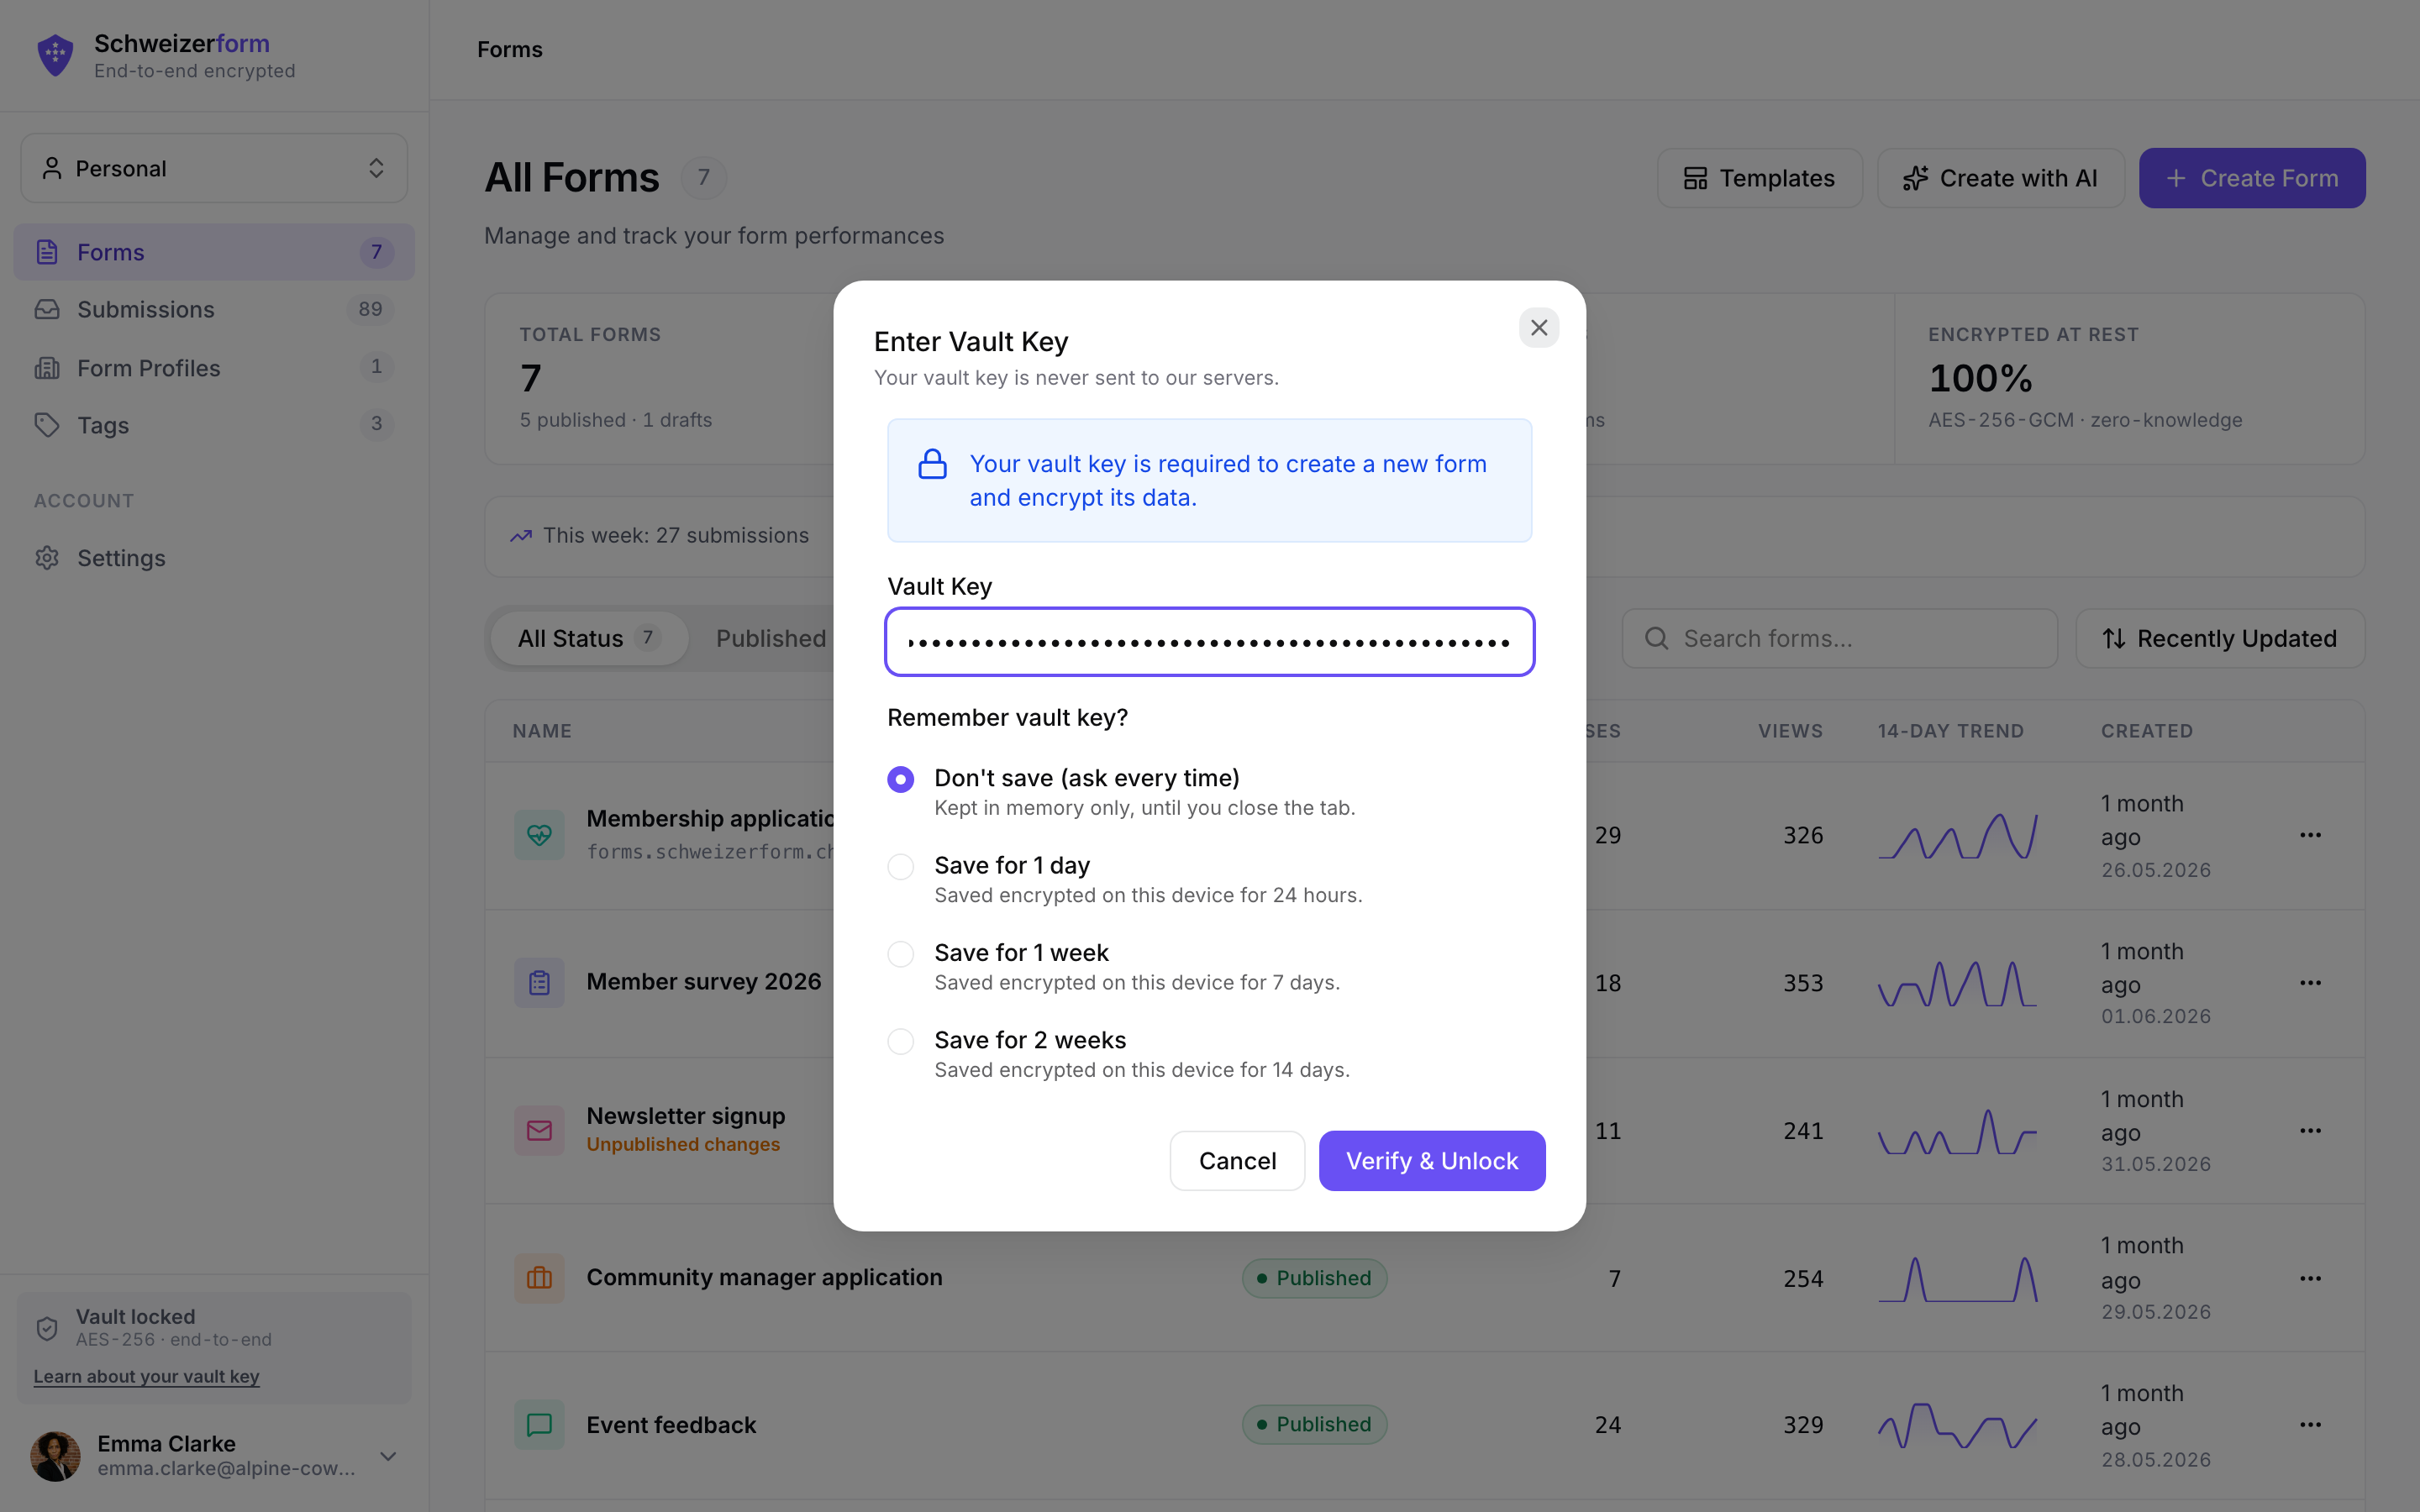
Task: Click the Forms document icon in sidebar
Action: coord(47,252)
